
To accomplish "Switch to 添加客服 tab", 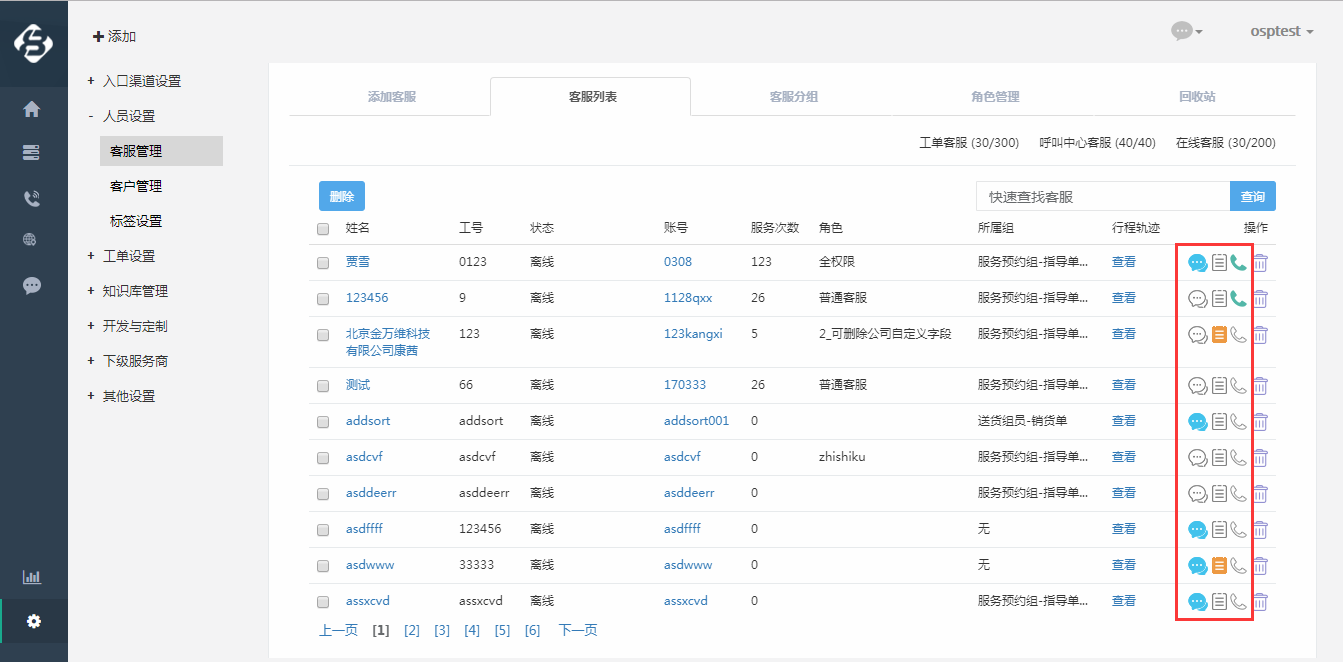I will coord(391,97).
